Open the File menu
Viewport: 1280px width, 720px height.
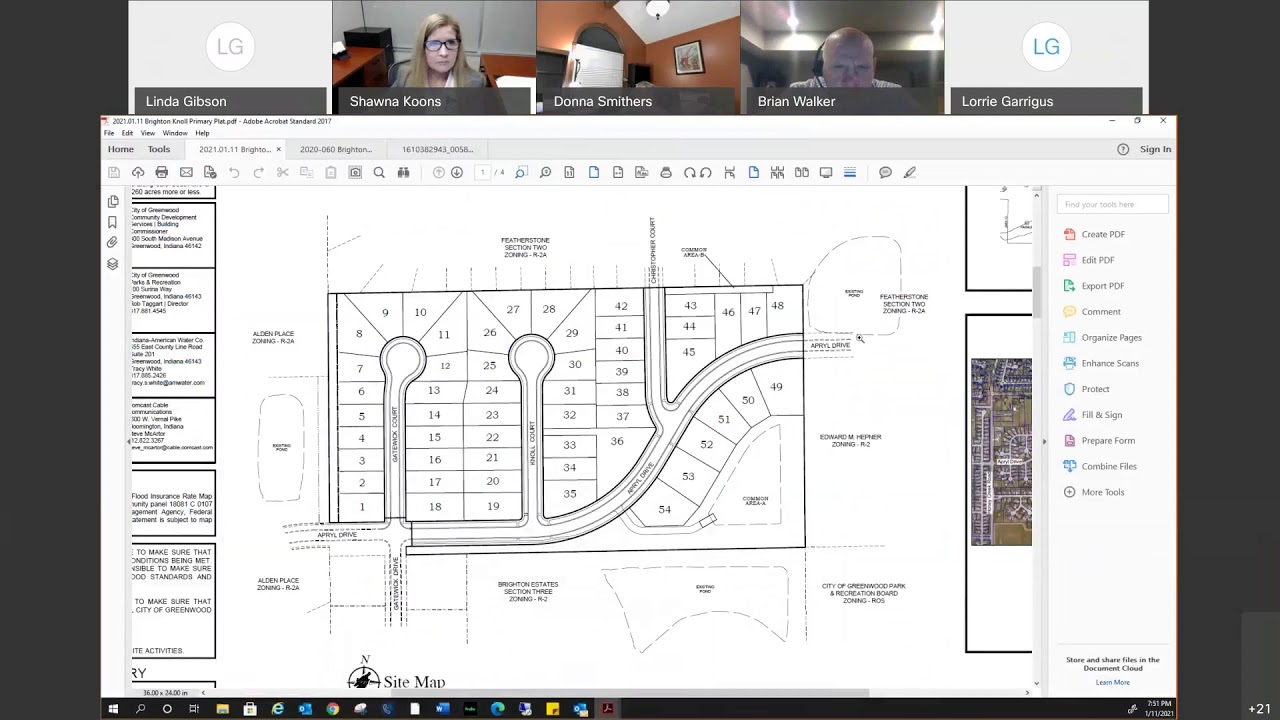109,133
